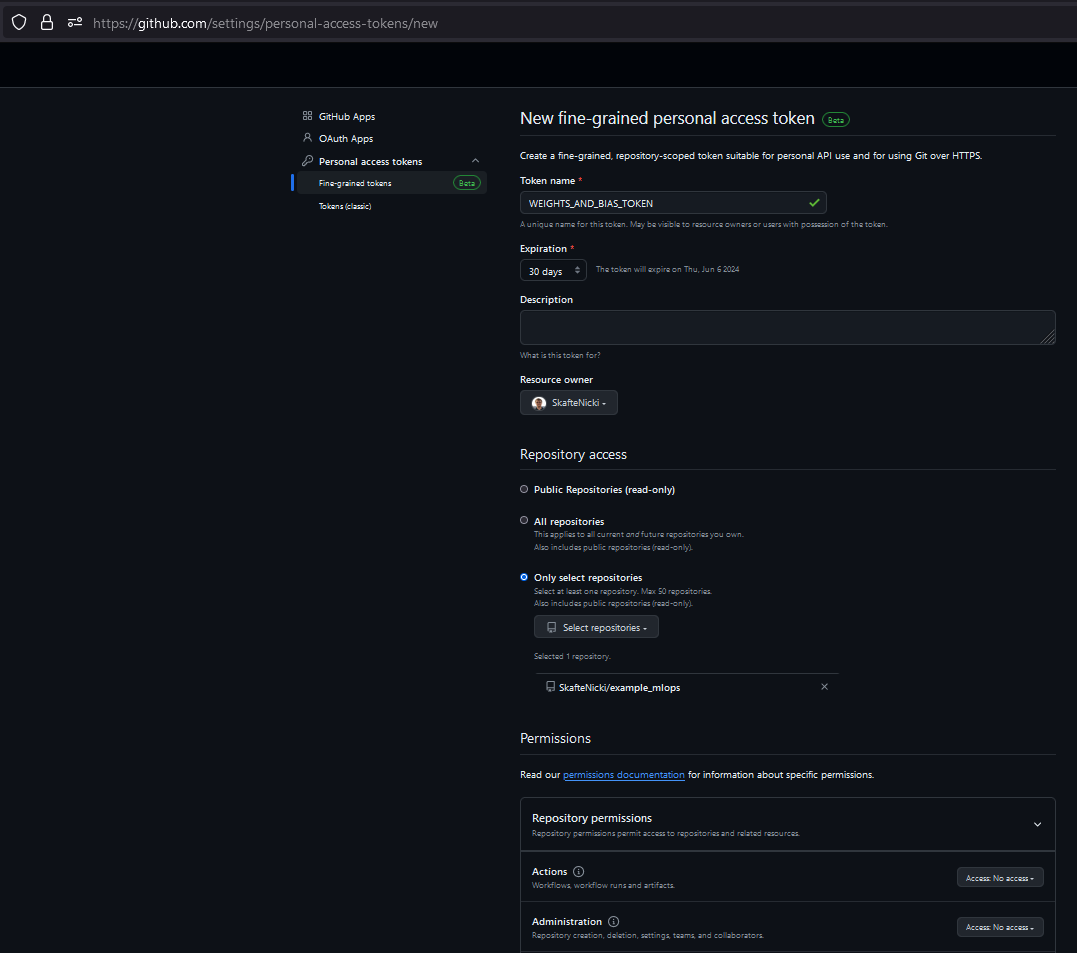Viewport: 1077px width, 953px height.
Task: Click Personal access tokens in the sidebar
Action: point(370,161)
